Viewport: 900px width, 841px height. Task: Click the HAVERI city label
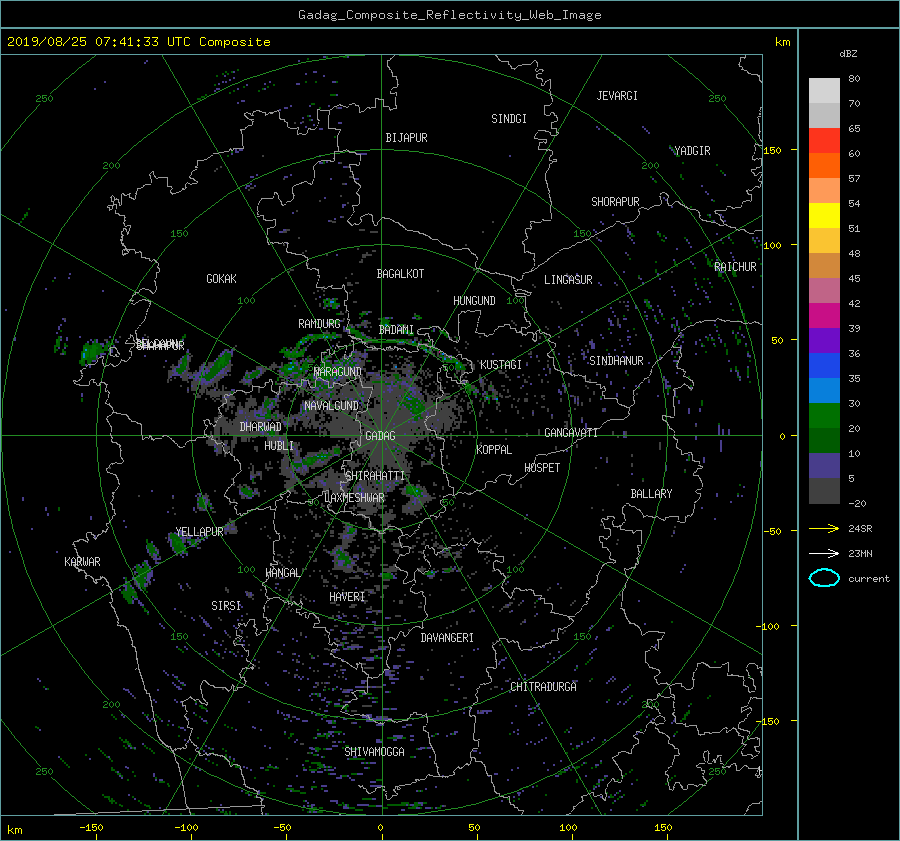click(347, 597)
